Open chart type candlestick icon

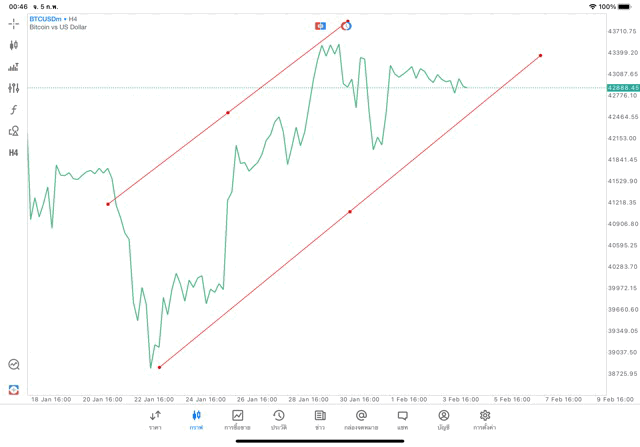click(14, 45)
